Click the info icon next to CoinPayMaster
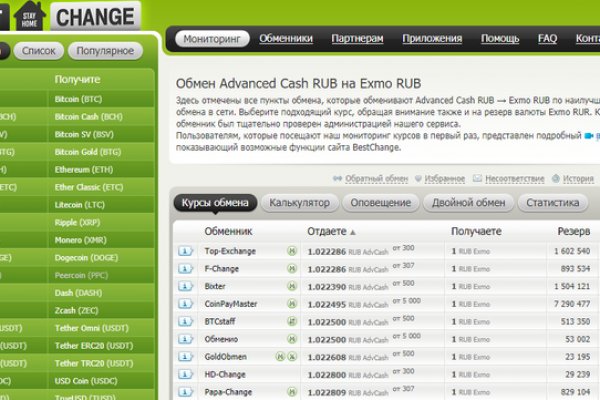Viewport: 600px width, 400px height. click(x=185, y=304)
